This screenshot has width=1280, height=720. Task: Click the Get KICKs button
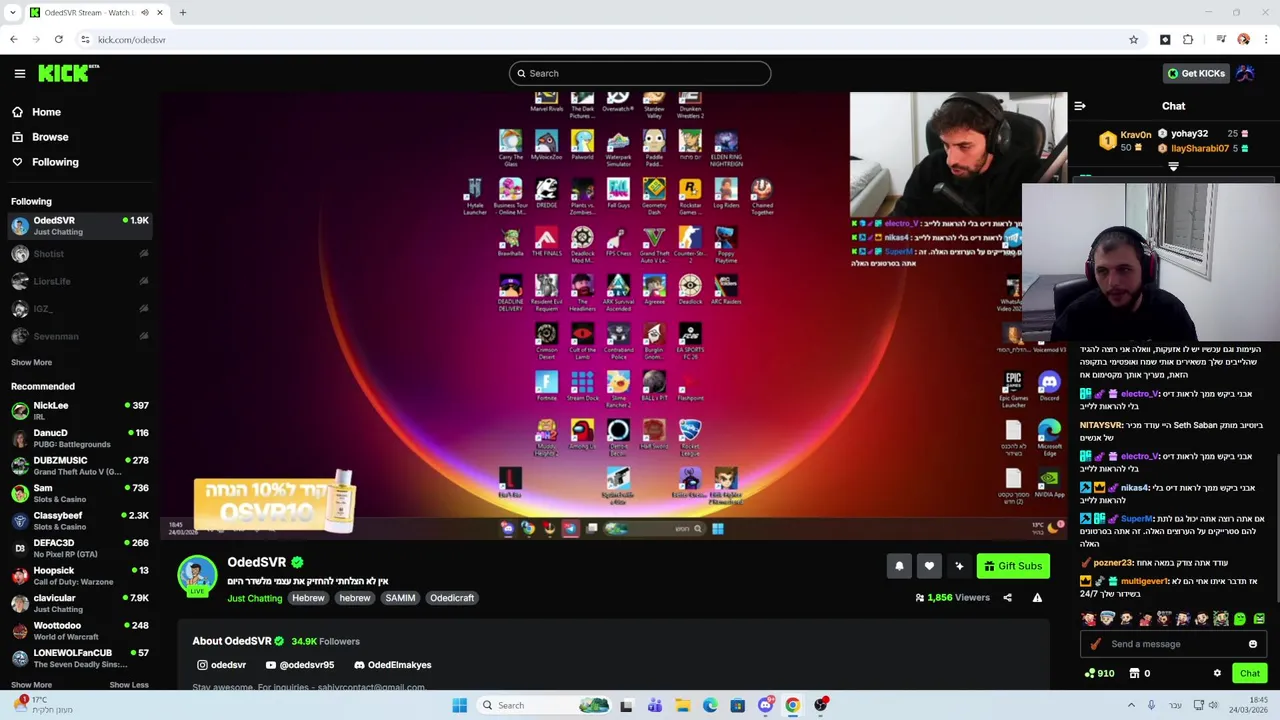click(x=1196, y=73)
